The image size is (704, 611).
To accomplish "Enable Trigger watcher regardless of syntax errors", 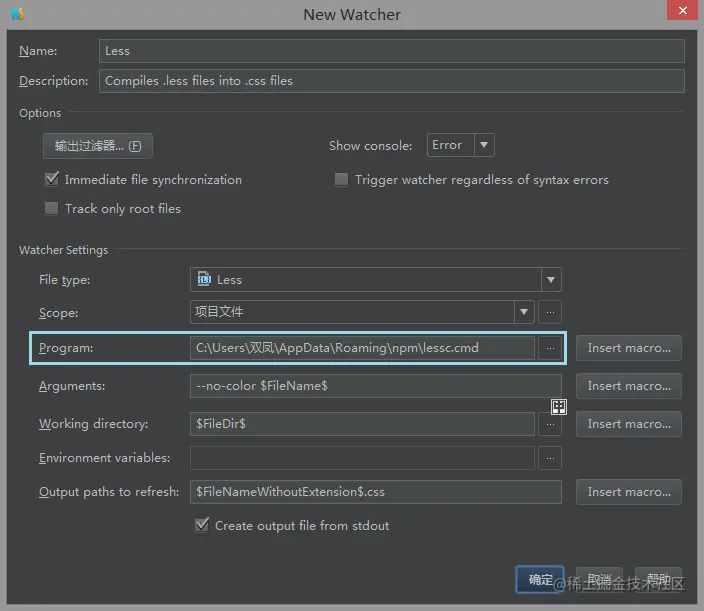I will (x=341, y=180).
